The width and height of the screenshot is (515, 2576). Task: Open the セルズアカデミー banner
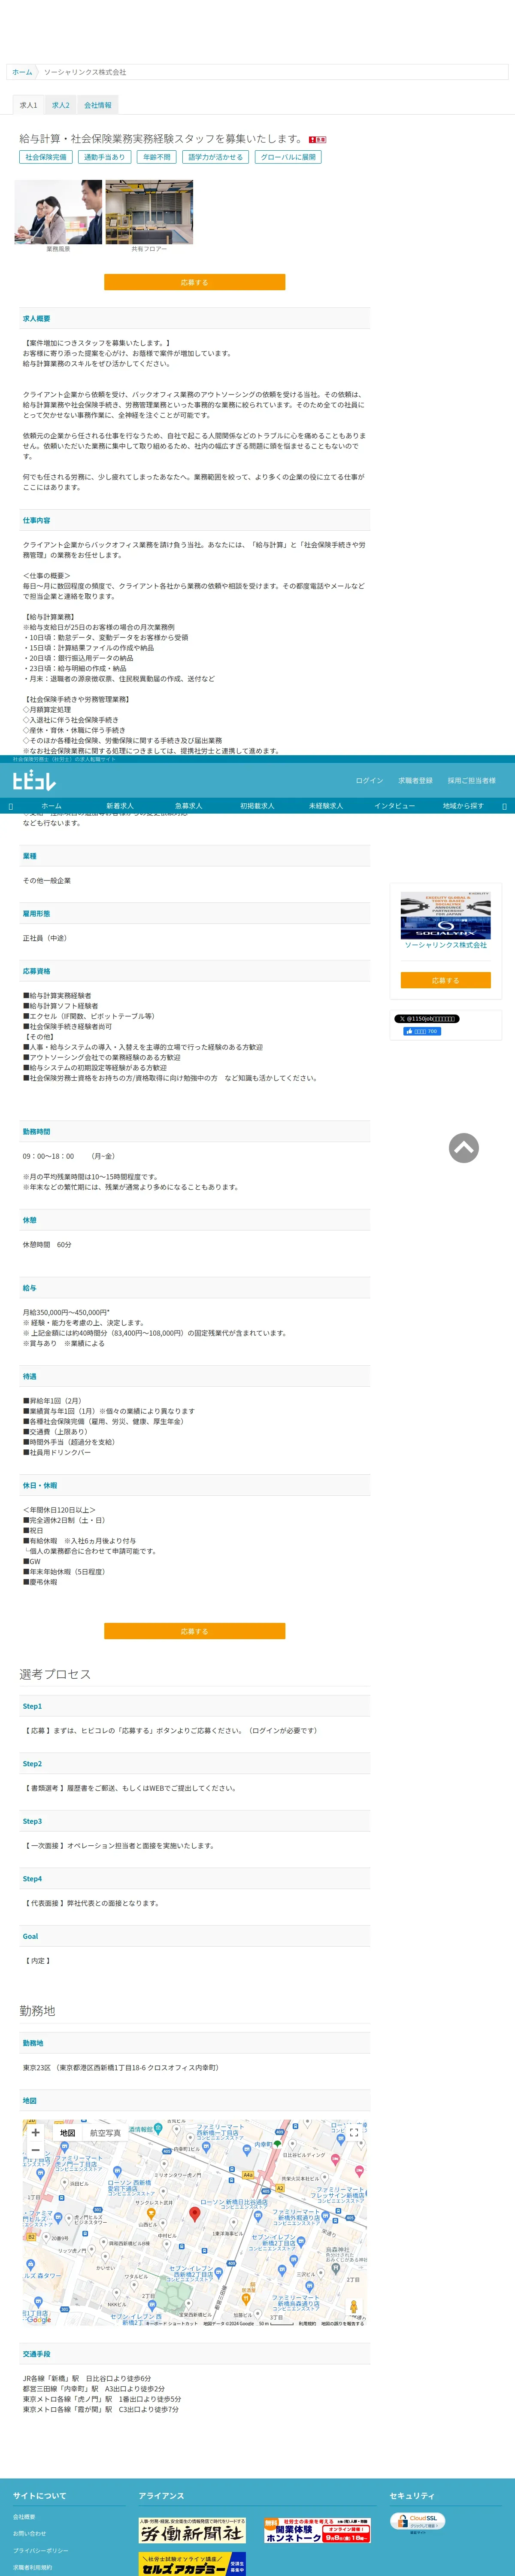pos(192,2564)
